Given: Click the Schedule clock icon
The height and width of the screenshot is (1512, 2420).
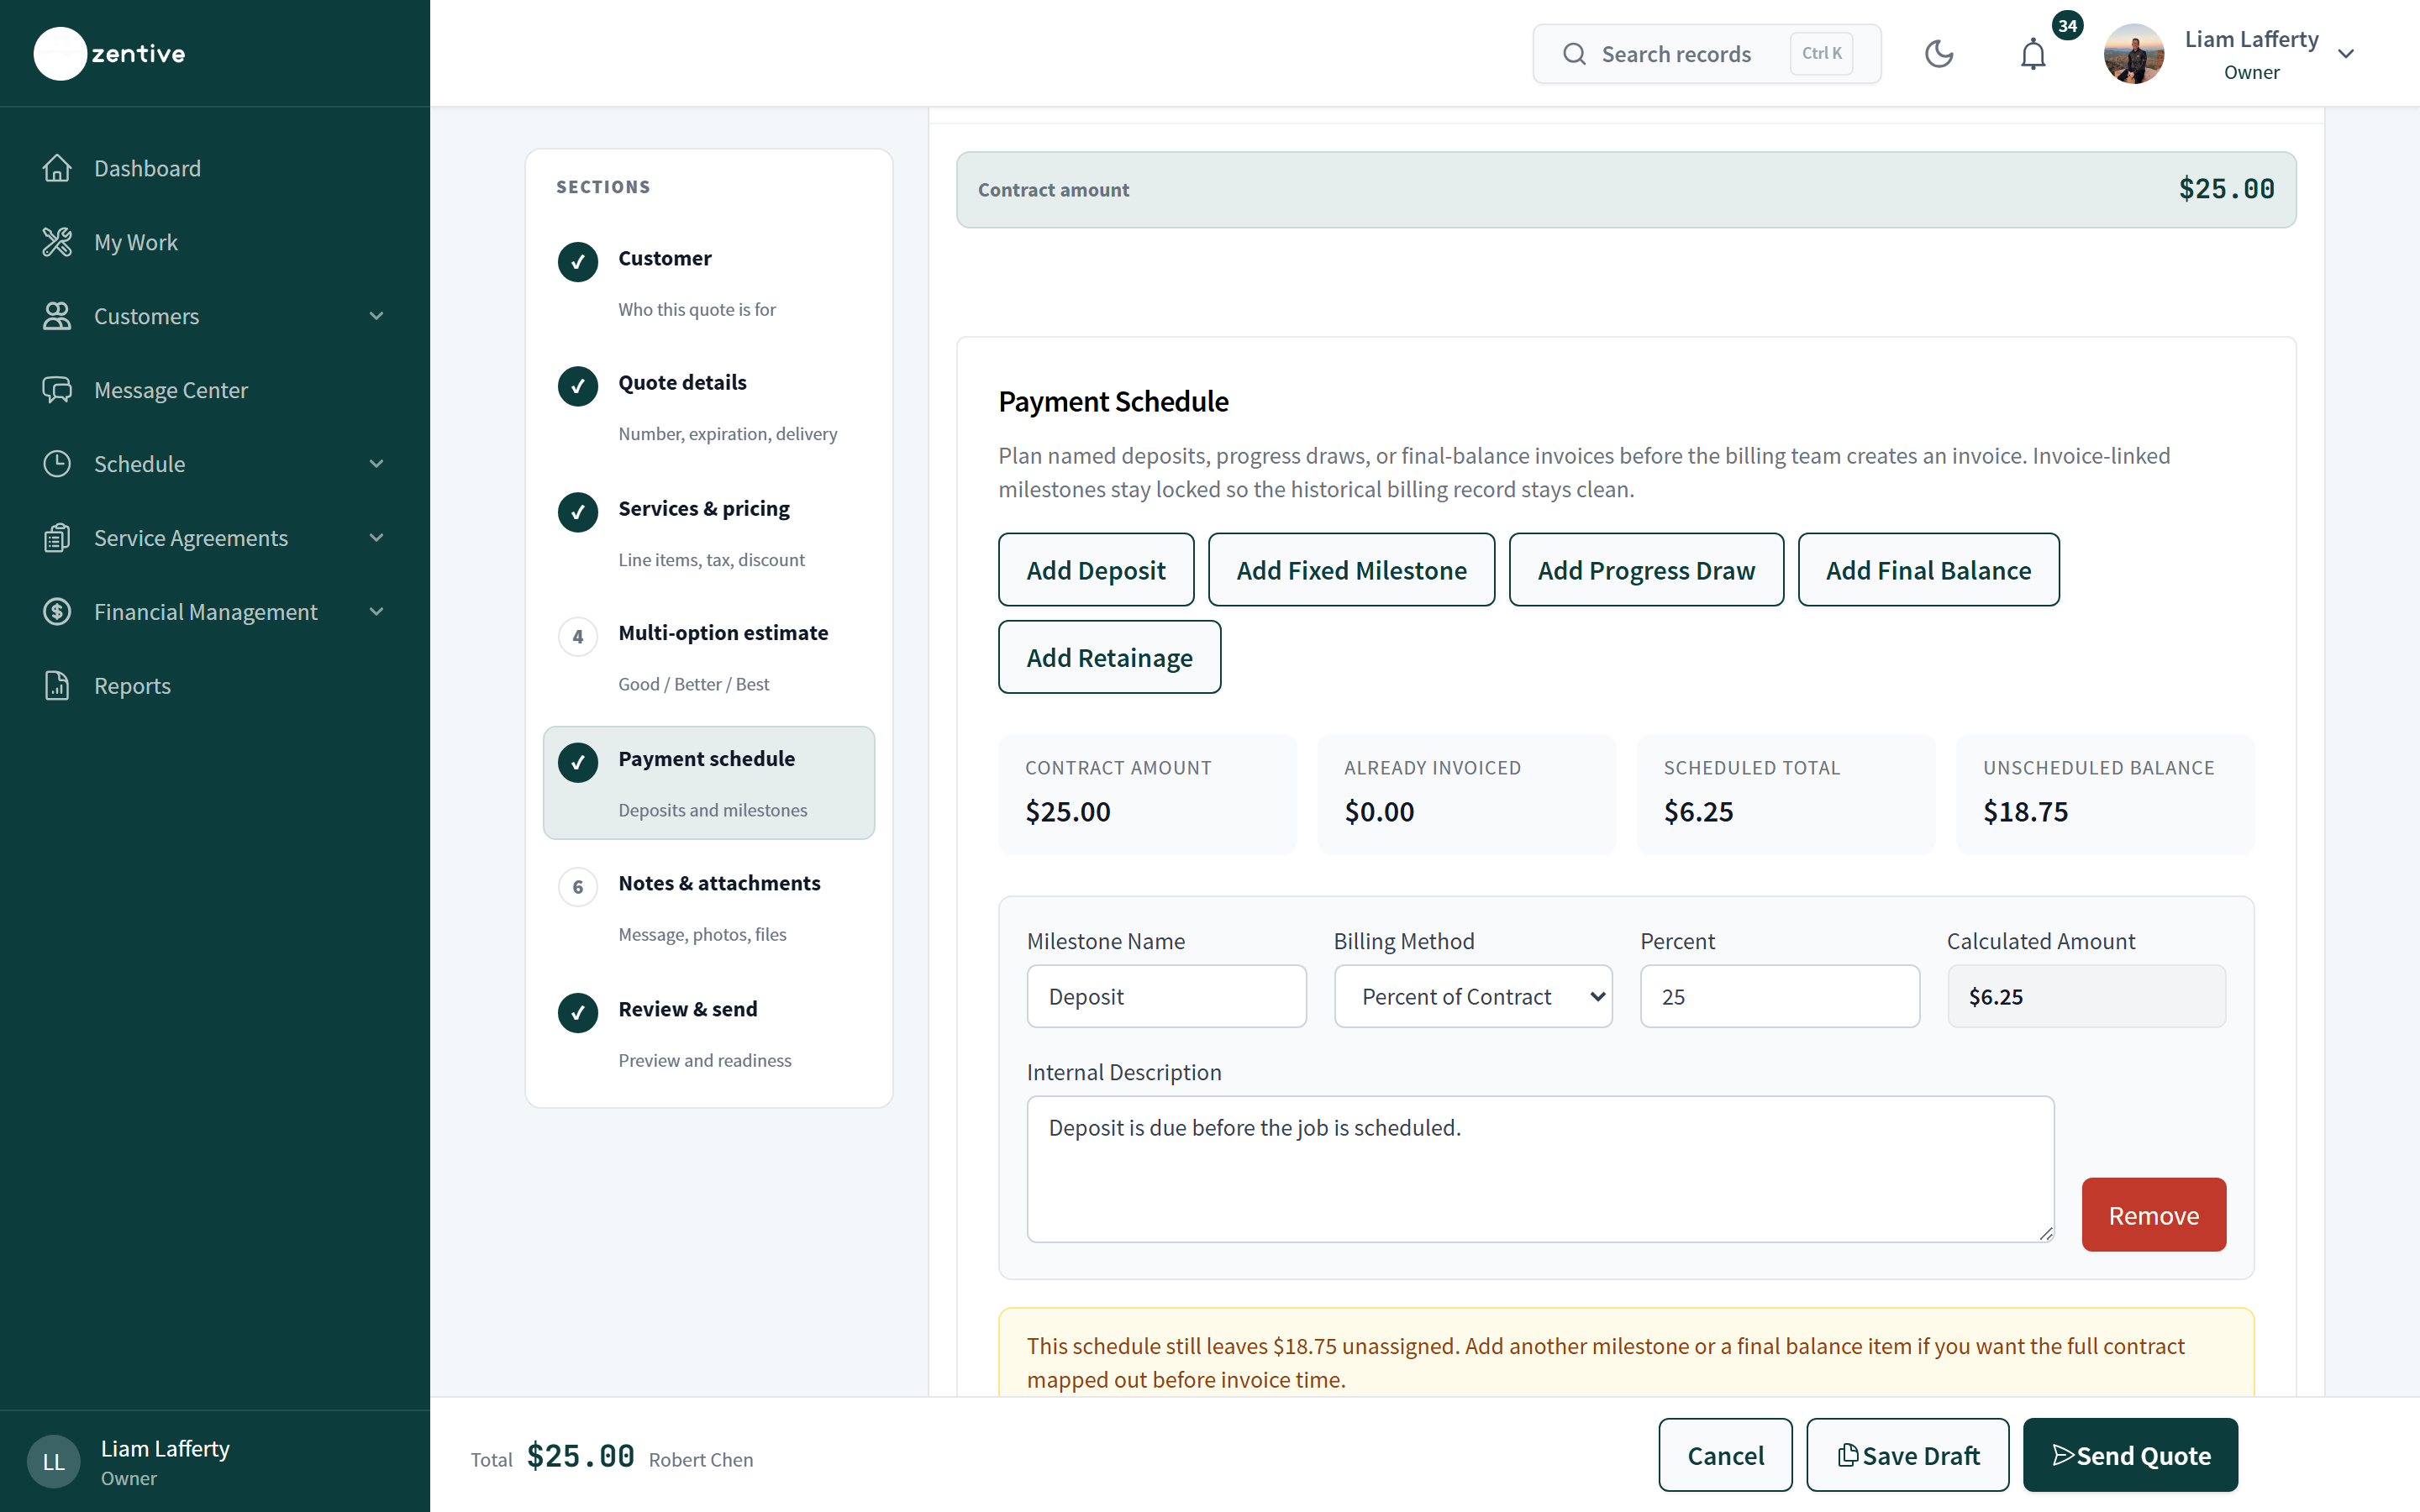Looking at the screenshot, I should click(x=57, y=464).
